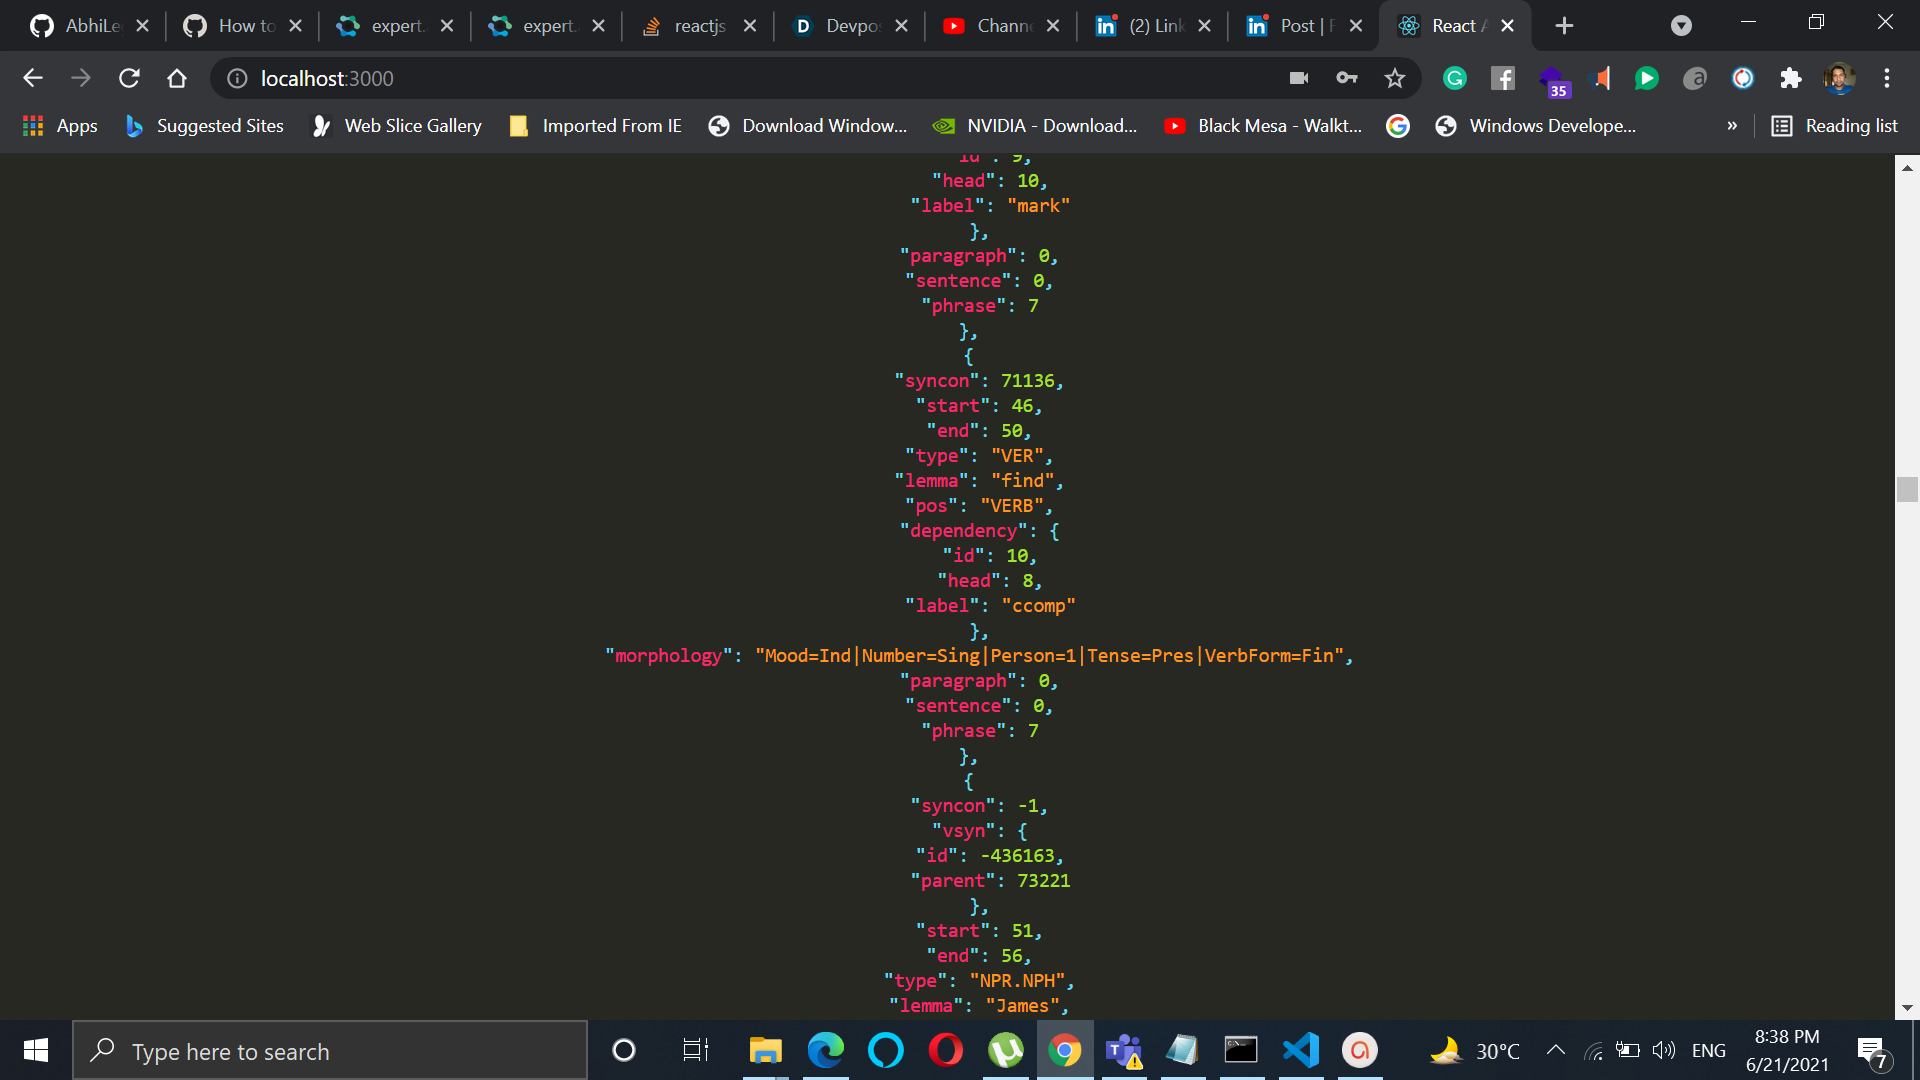Bookmark this page with star icon
The width and height of the screenshot is (1920, 1080).
coord(1395,78)
